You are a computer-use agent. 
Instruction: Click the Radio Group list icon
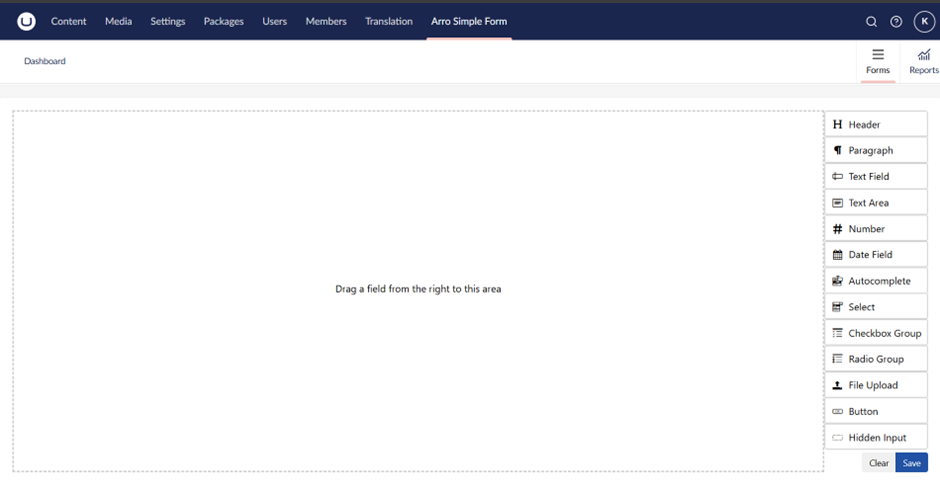point(837,359)
